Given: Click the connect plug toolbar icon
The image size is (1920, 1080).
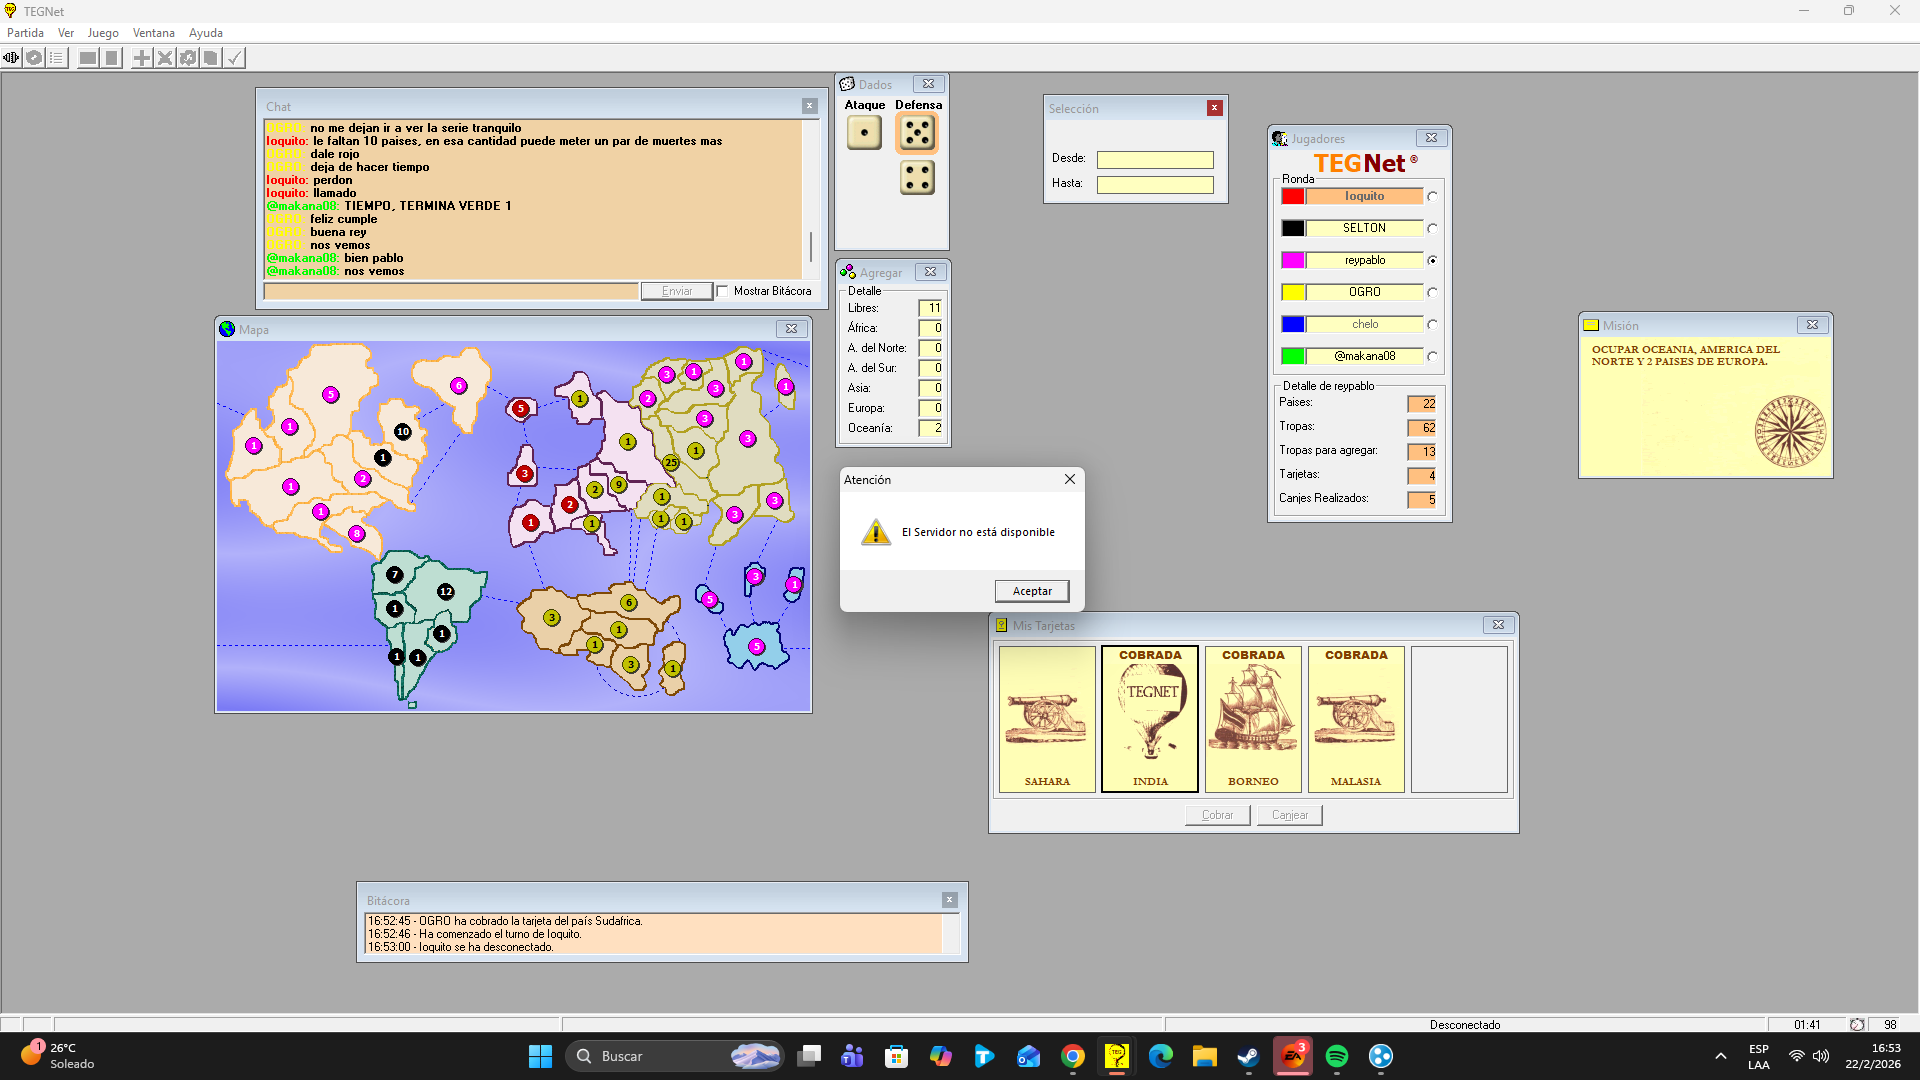Looking at the screenshot, I should click(x=11, y=58).
